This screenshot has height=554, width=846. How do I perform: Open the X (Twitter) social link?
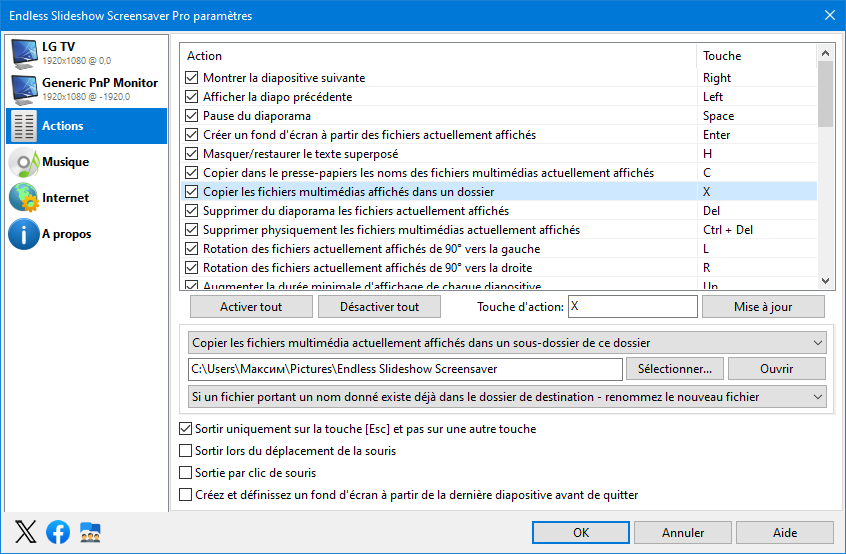pyautogui.click(x=25, y=532)
